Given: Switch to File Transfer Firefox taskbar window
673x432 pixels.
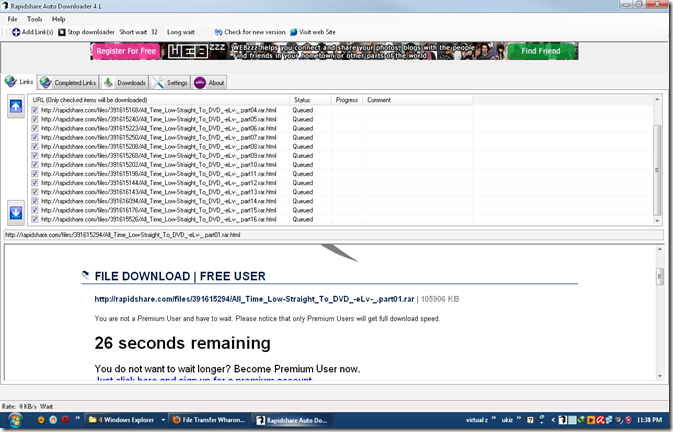Looking at the screenshot, I should point(209,420).
